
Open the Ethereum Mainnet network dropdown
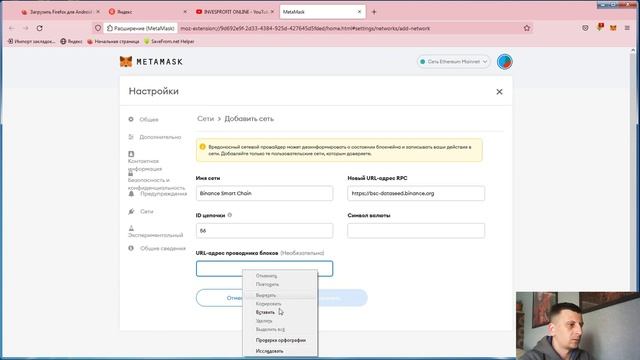(453, 62)
